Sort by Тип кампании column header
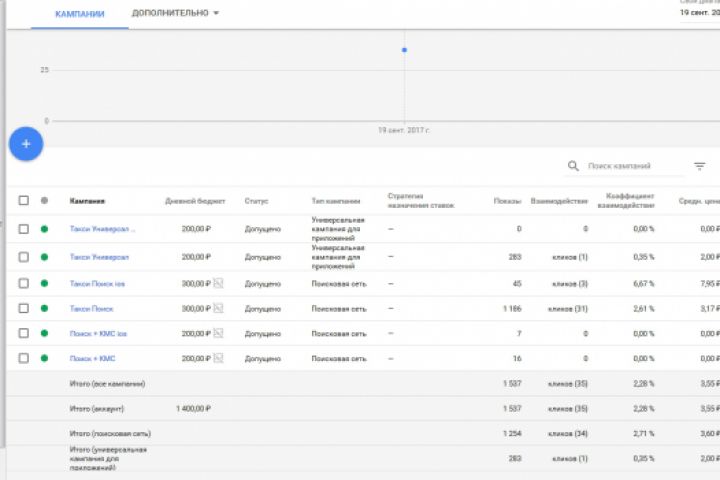 coord(336,201)
